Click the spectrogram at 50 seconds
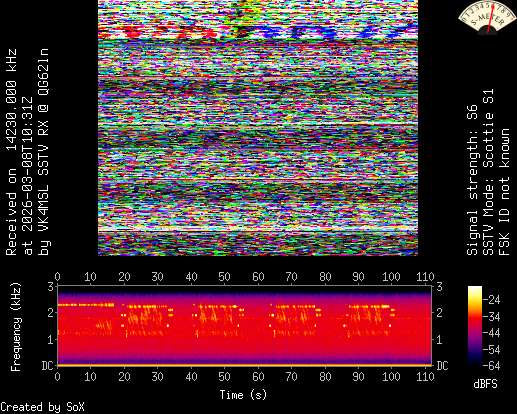517x414 pixels. point(224,325)
